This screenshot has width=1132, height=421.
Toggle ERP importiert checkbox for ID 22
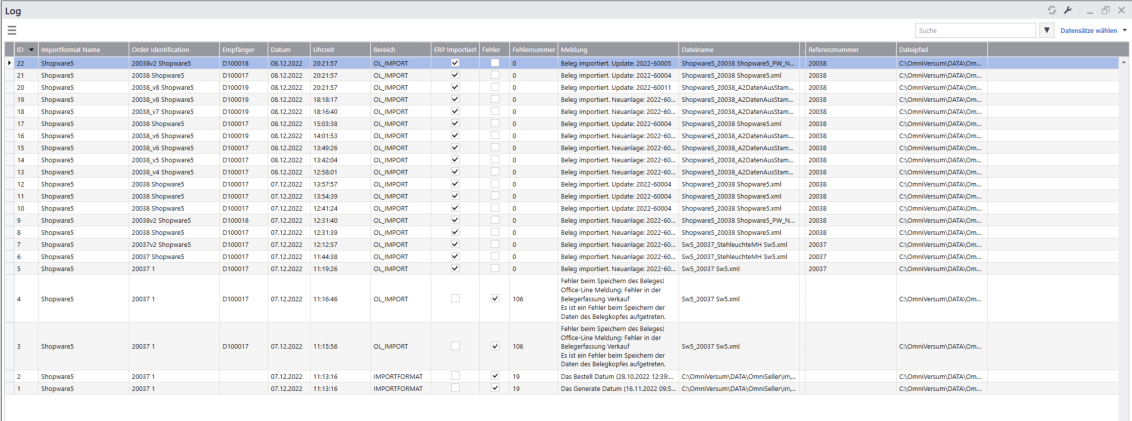point(455,62)
